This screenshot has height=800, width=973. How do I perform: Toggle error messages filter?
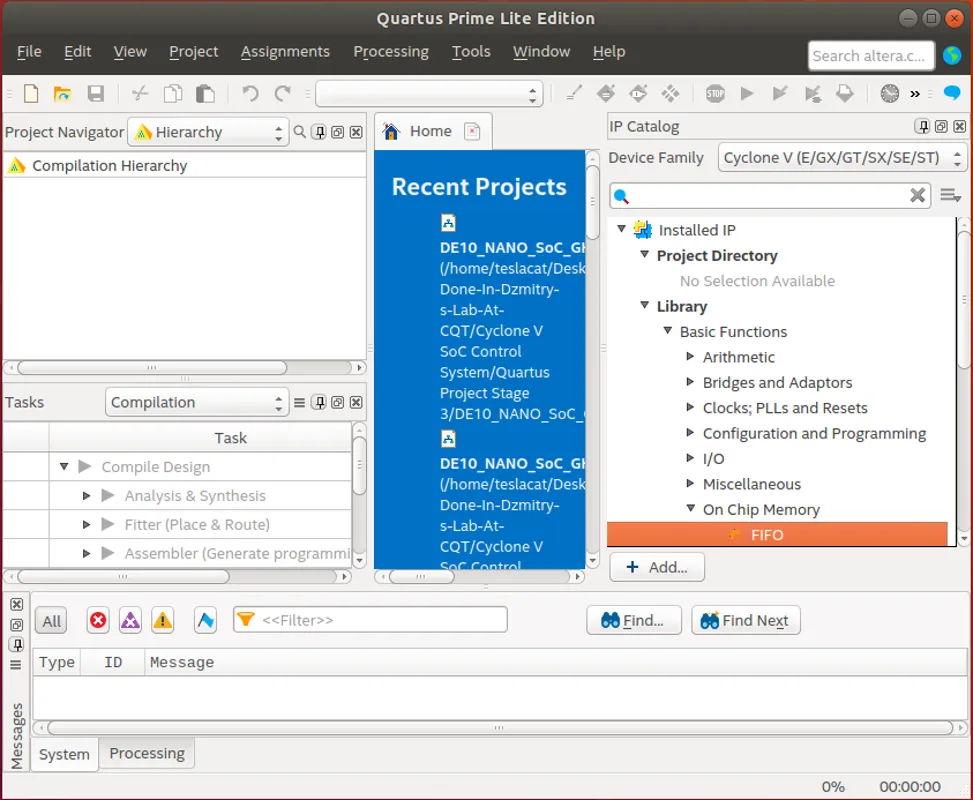pos(98,621)
